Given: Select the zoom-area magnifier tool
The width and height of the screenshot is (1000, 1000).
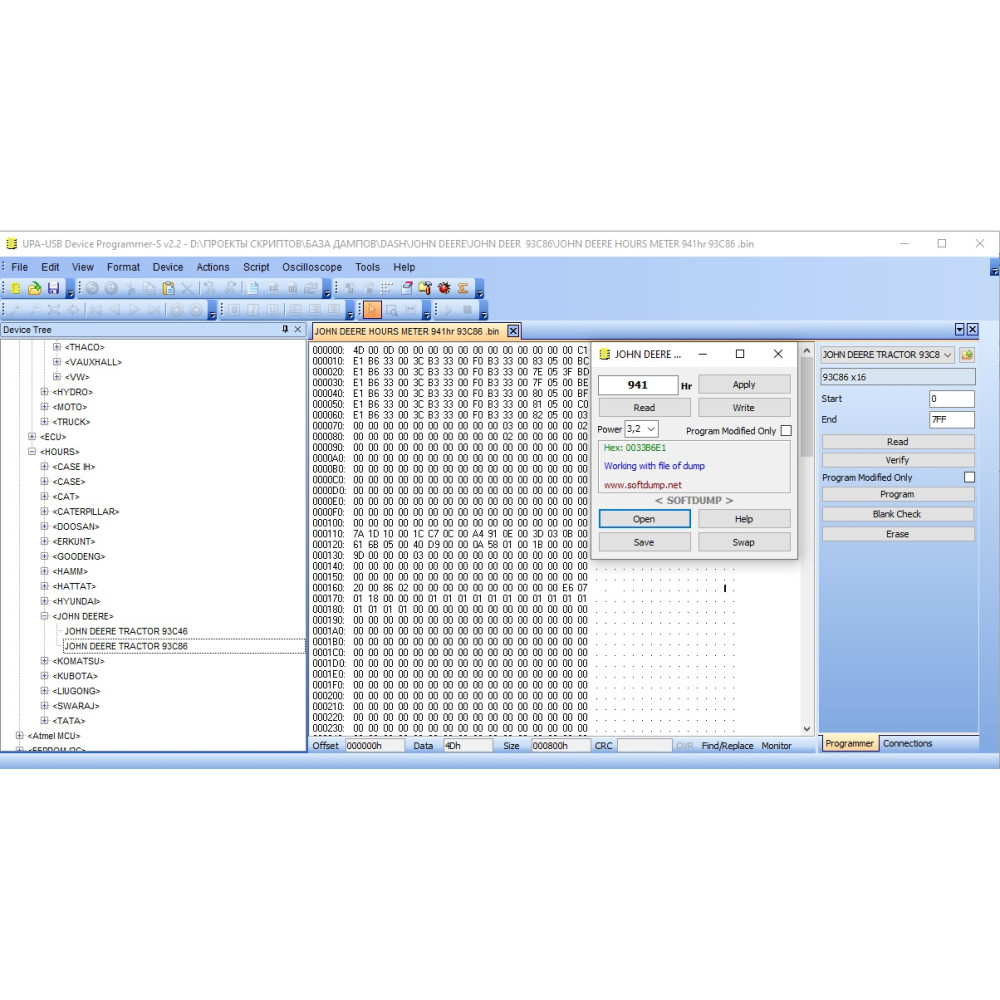Looking at the screenshot, I should coord(391,310).
